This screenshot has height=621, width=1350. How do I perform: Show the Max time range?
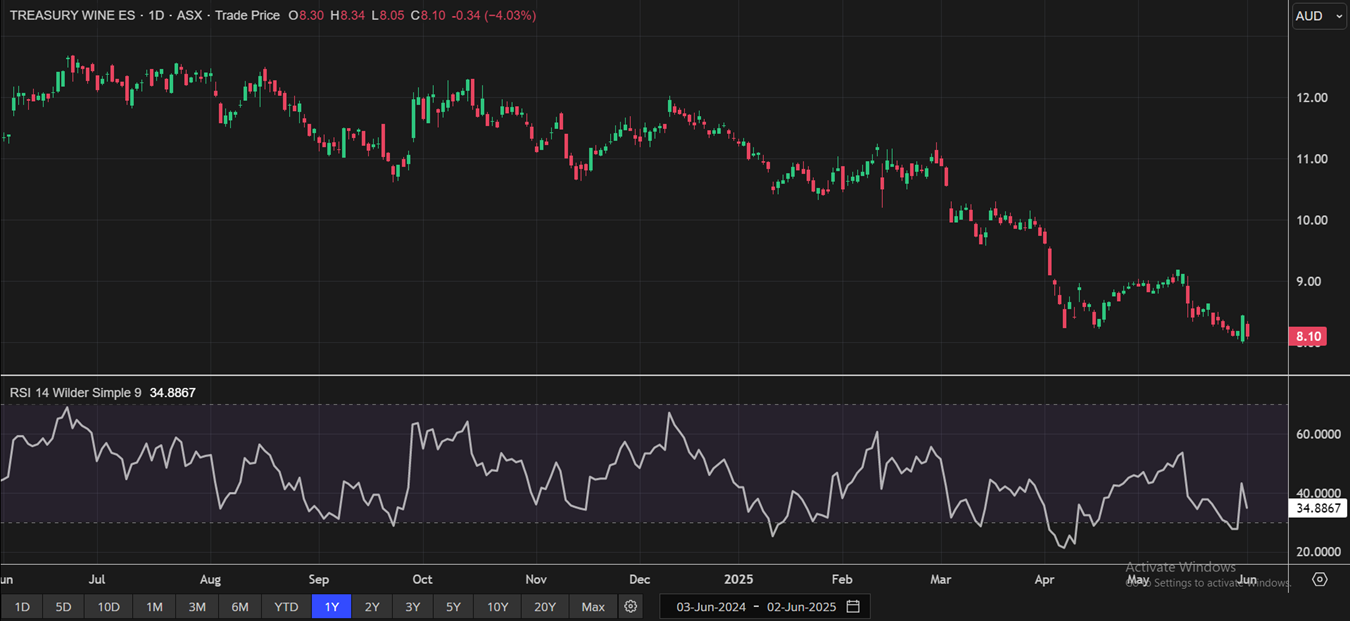pyautogui.click(x=593, y=607)
